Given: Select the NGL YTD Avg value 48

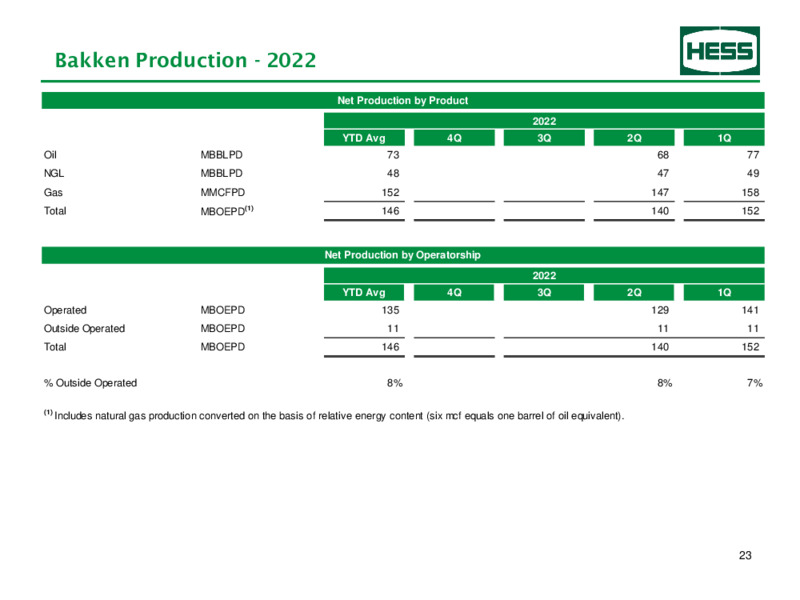Looking at the screenshot, I should coord(393,173).
